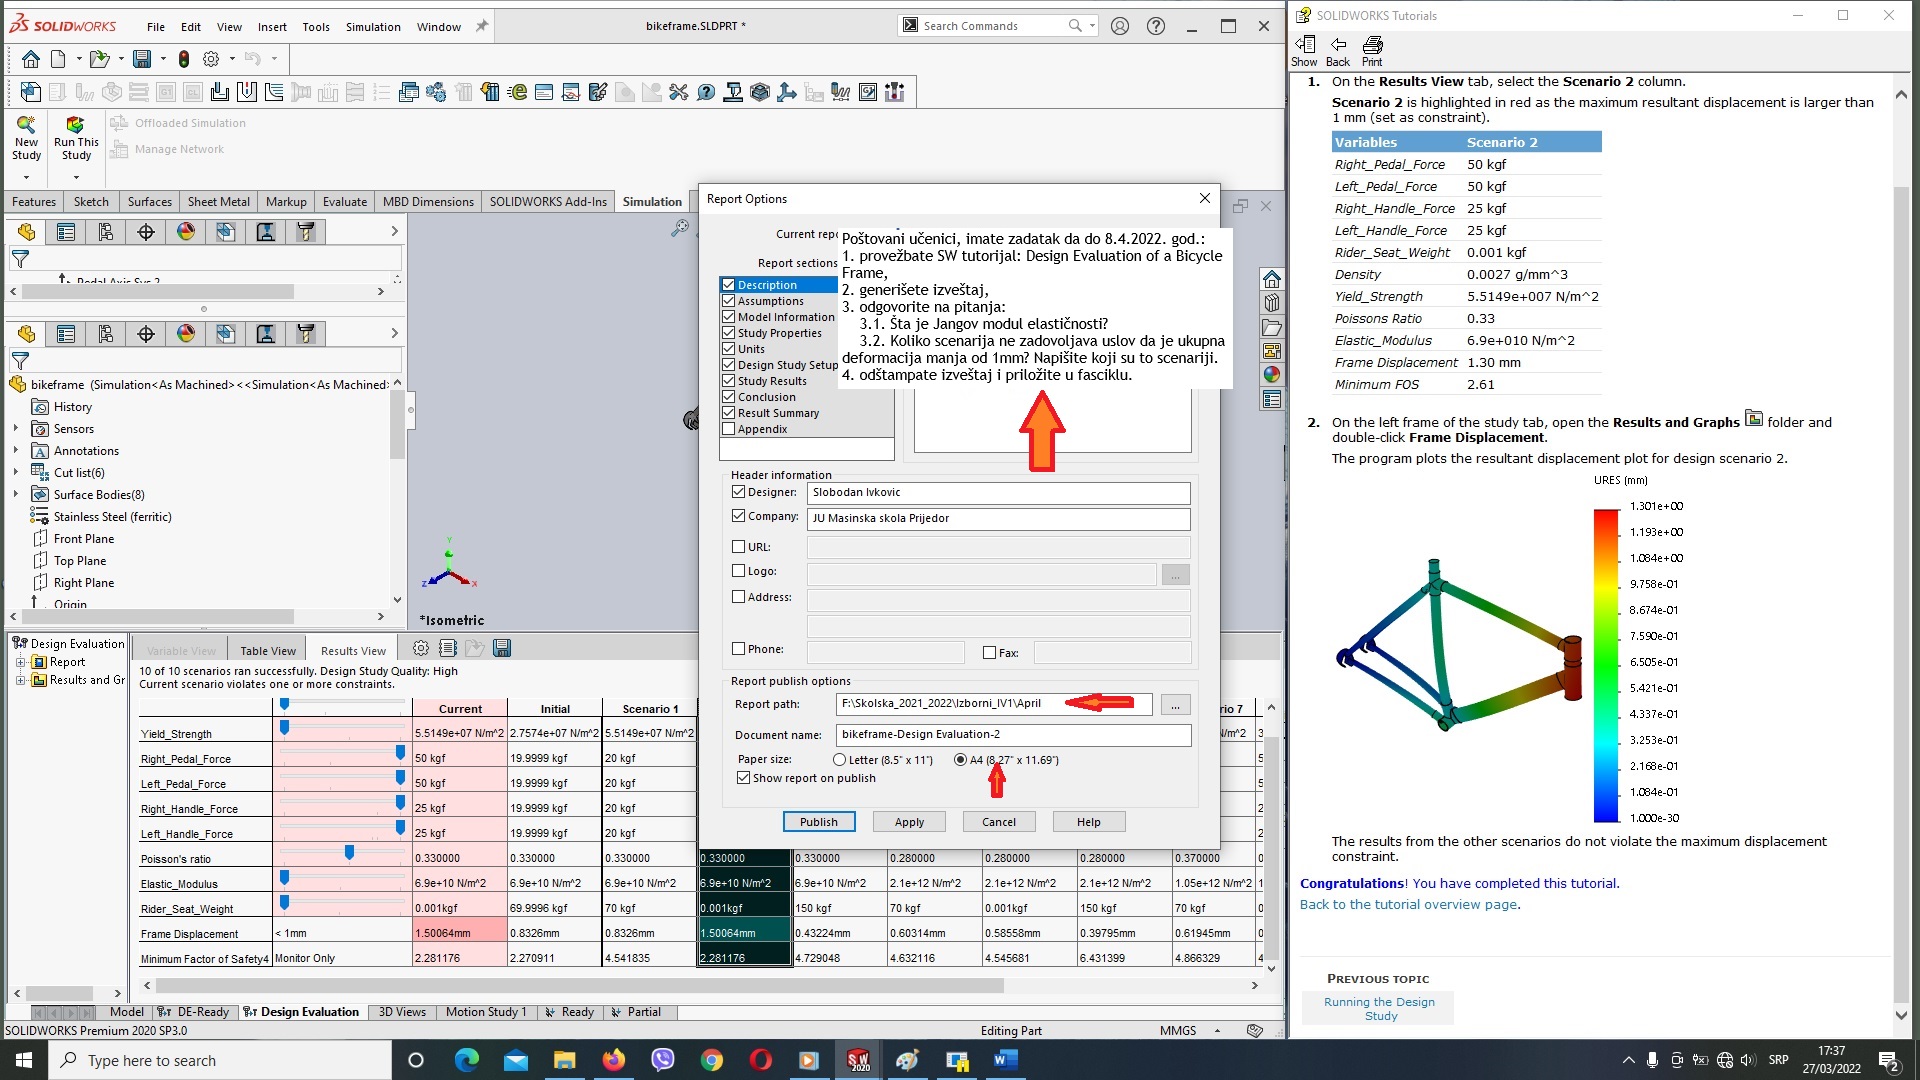Click the scissors cut toolbar icon
The width and height of the screenshot is (1920, 1080).
tap(679, 93)
